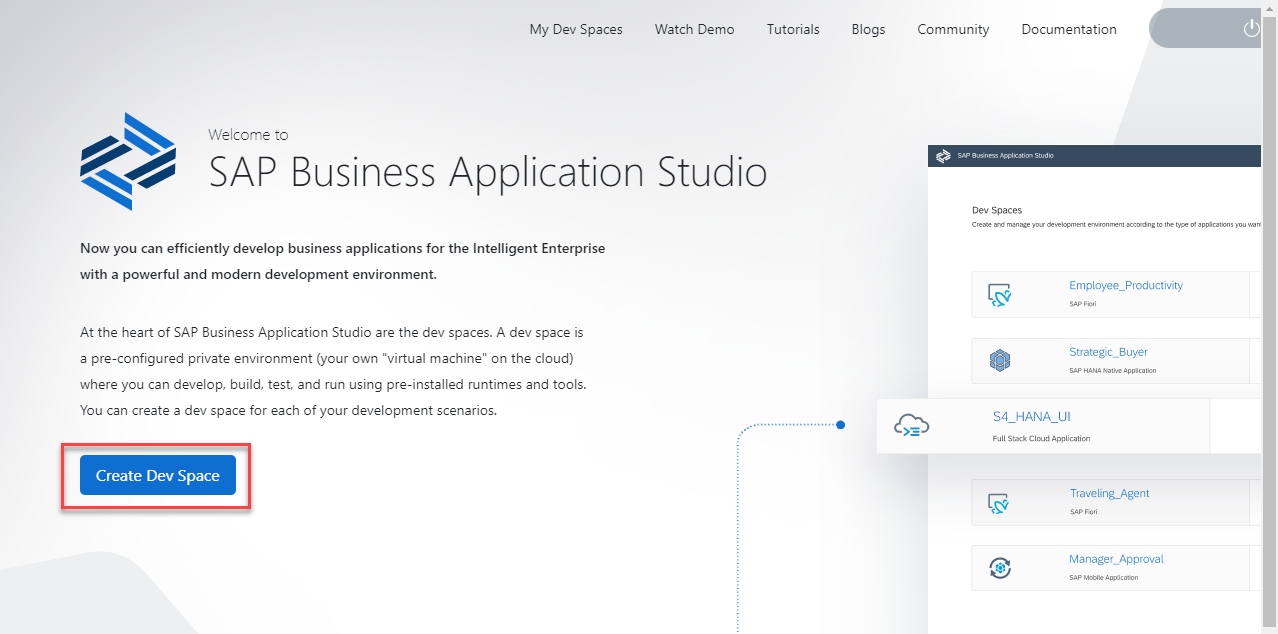This screenshot has width=1278, height=634.
Task: Click the Create Dev Space button
Action: 158,476
